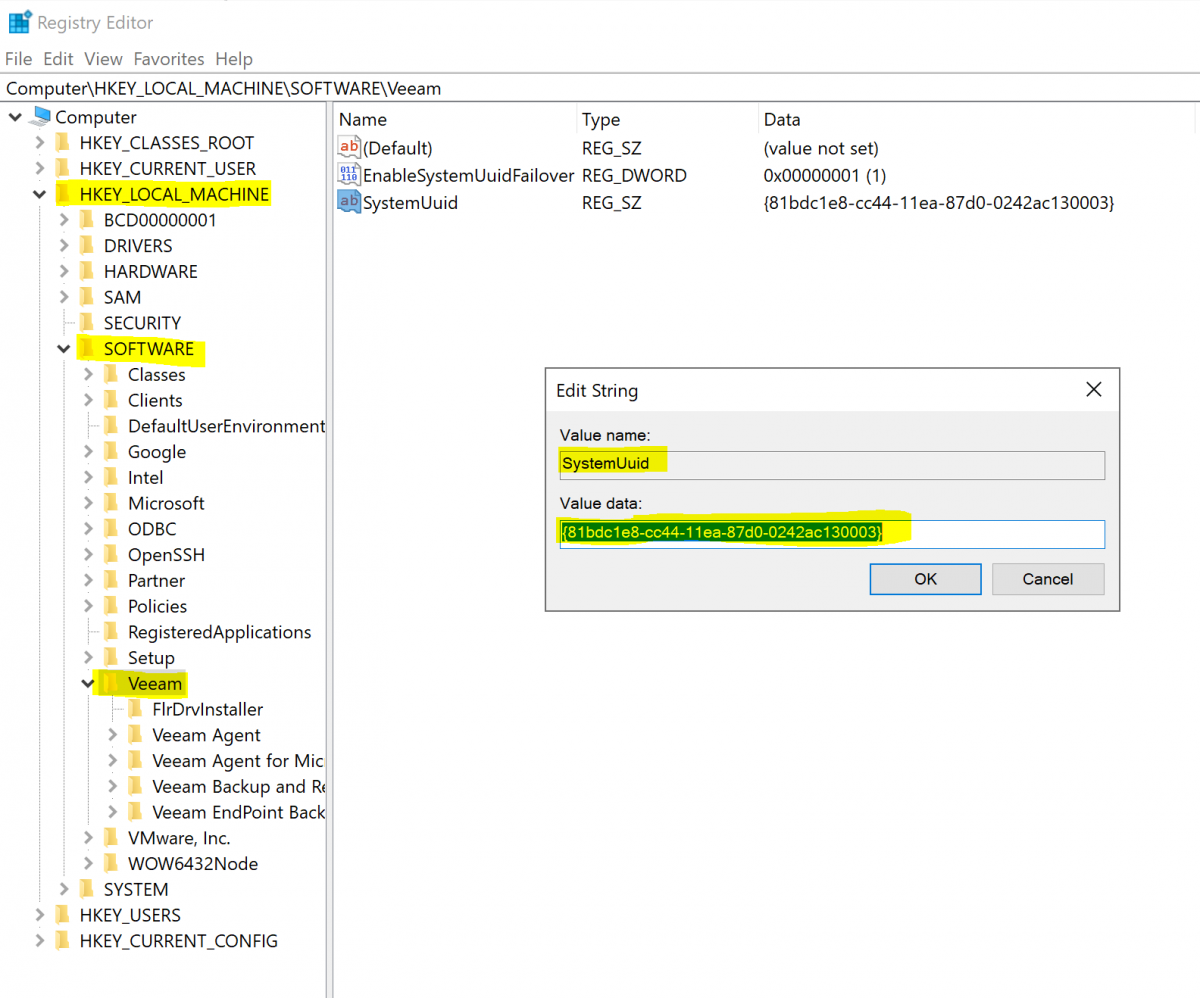This screenshot has height=998, width=1200.
Task: Select the (Default) value string icon
Action: 349,147
